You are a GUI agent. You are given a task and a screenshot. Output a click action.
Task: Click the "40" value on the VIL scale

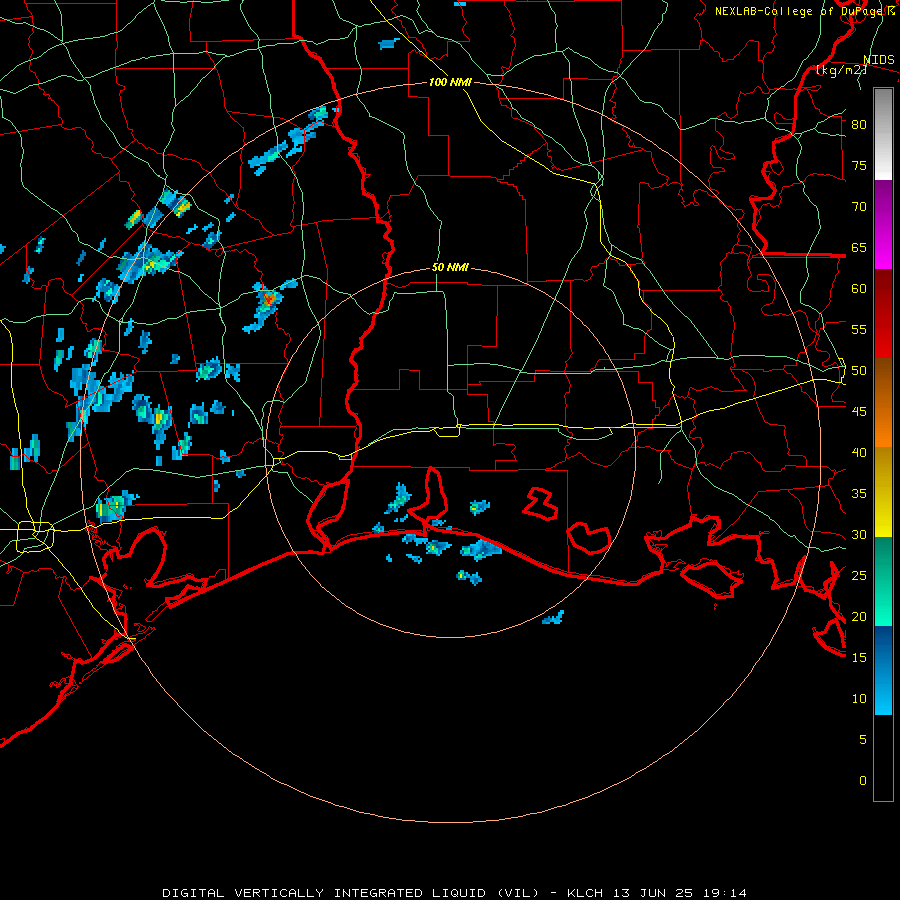pyautogui.click(x=859, y=453)
